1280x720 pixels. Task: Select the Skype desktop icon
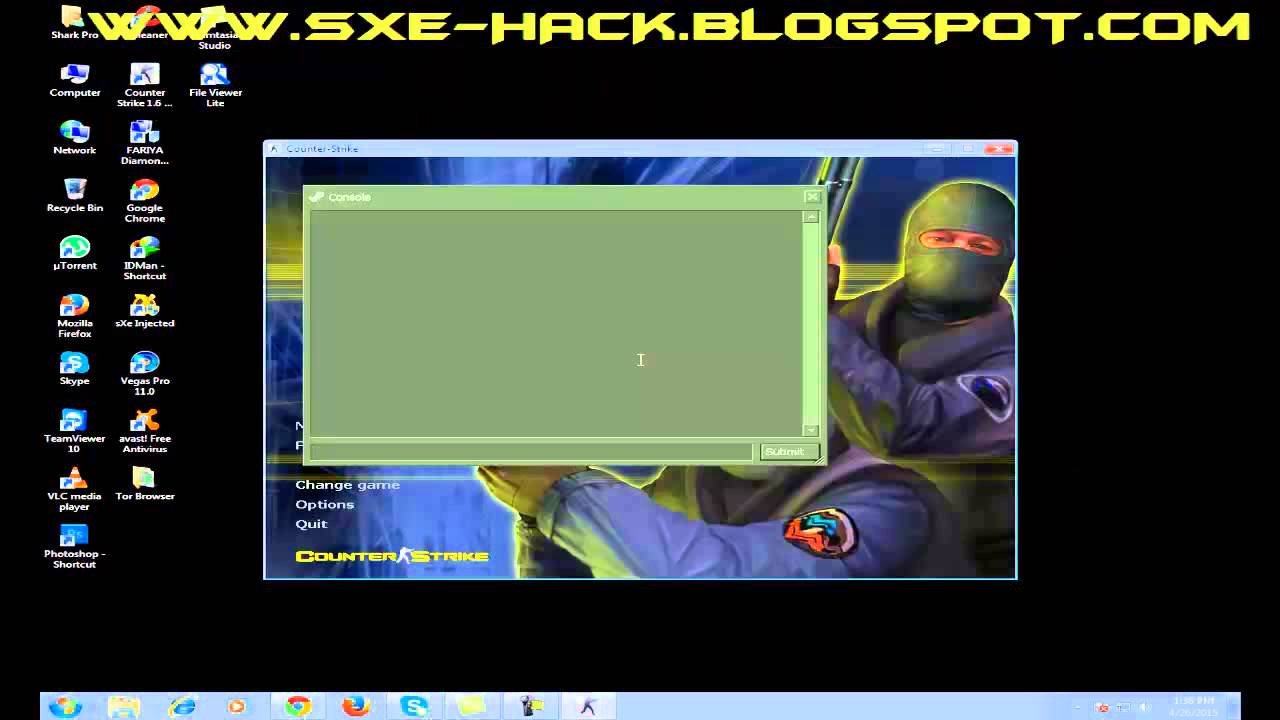point(75,369)
